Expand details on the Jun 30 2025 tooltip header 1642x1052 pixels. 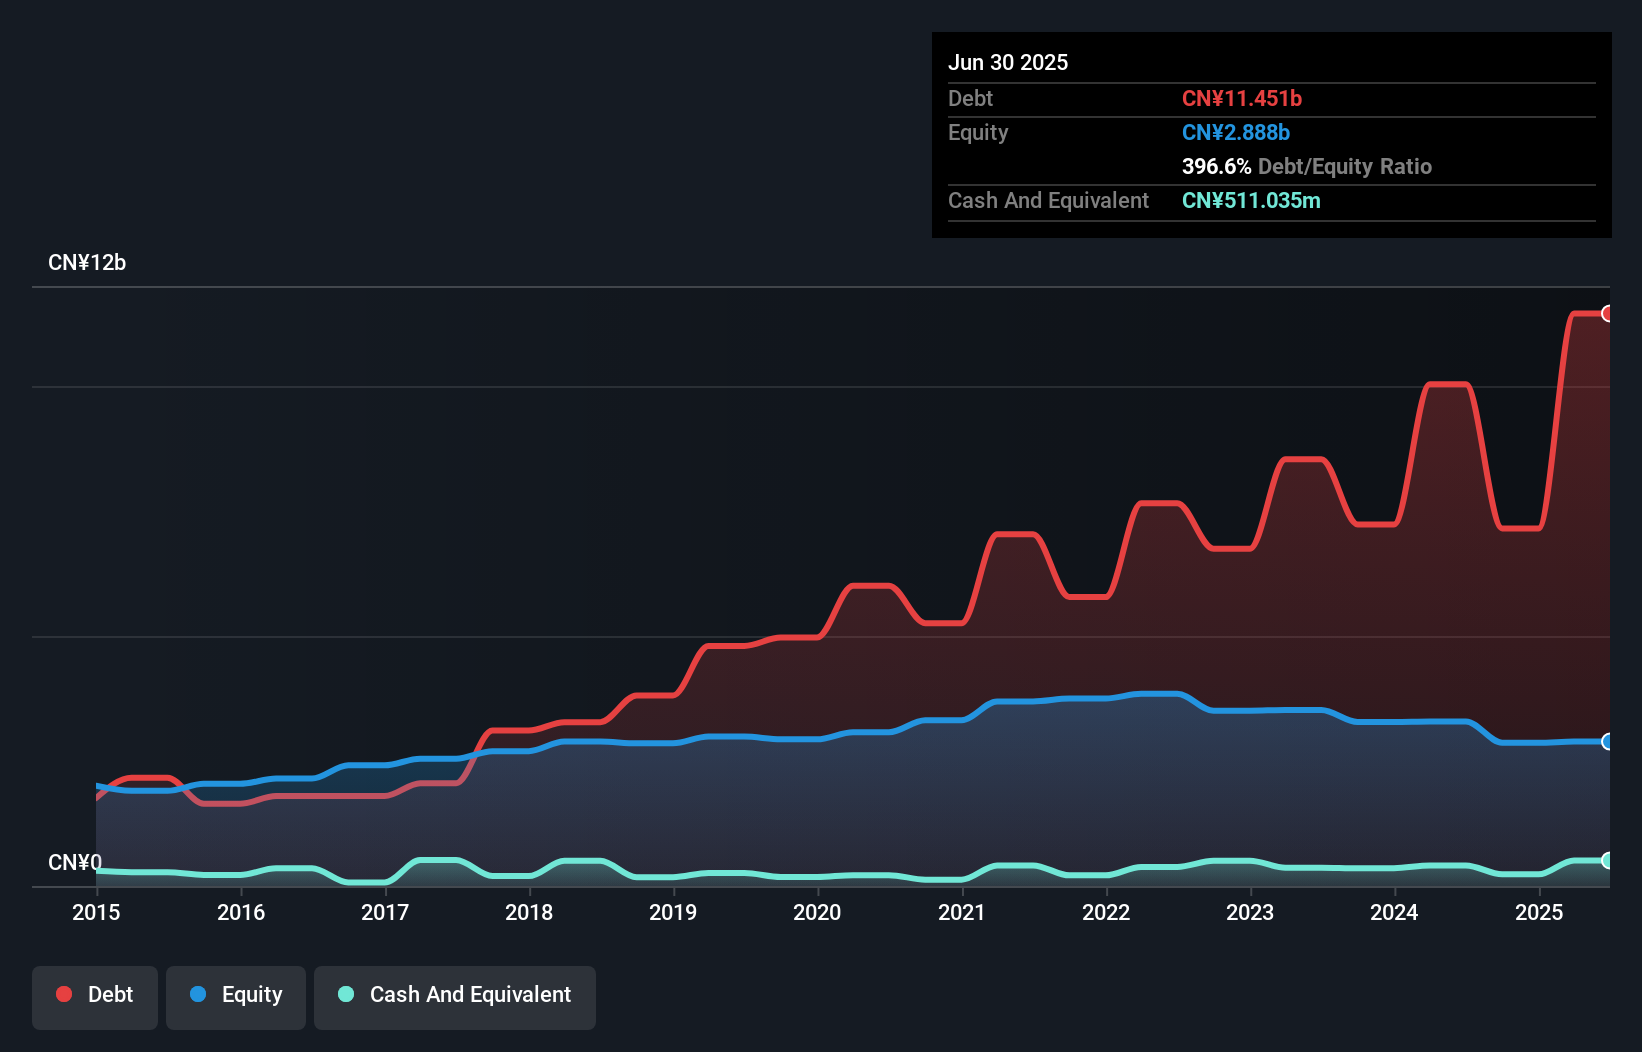pyautogui.click(x=1008, y=62)
